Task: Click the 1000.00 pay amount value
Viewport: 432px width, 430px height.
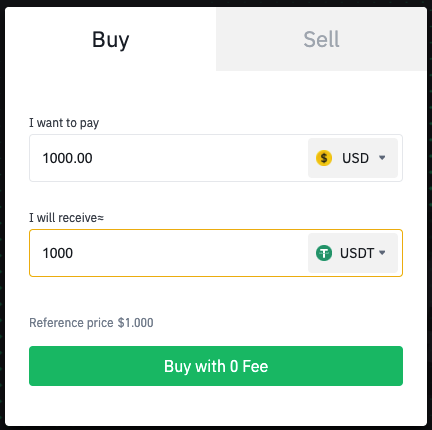Action: click(67, 158)
